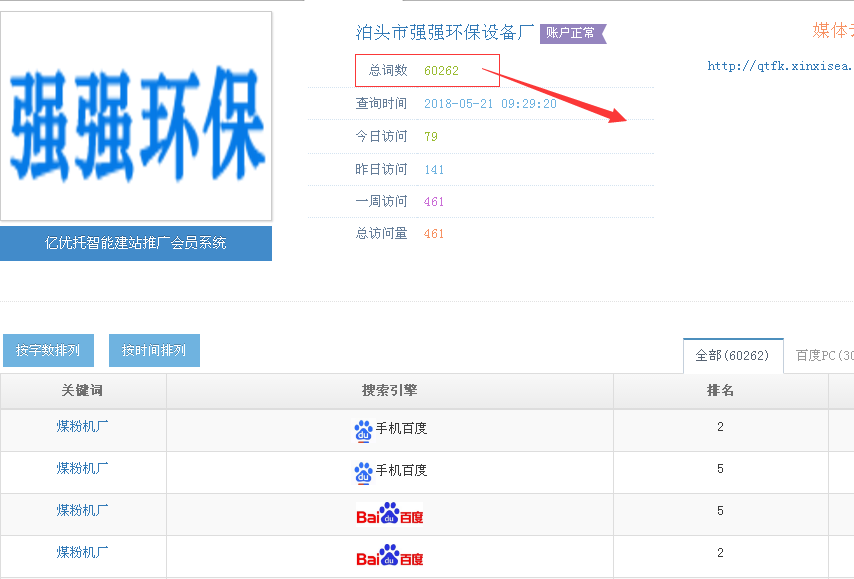854x579 pixels.
Task: Click the 今日访问 count 79
Action: click(x=431, y=137)
